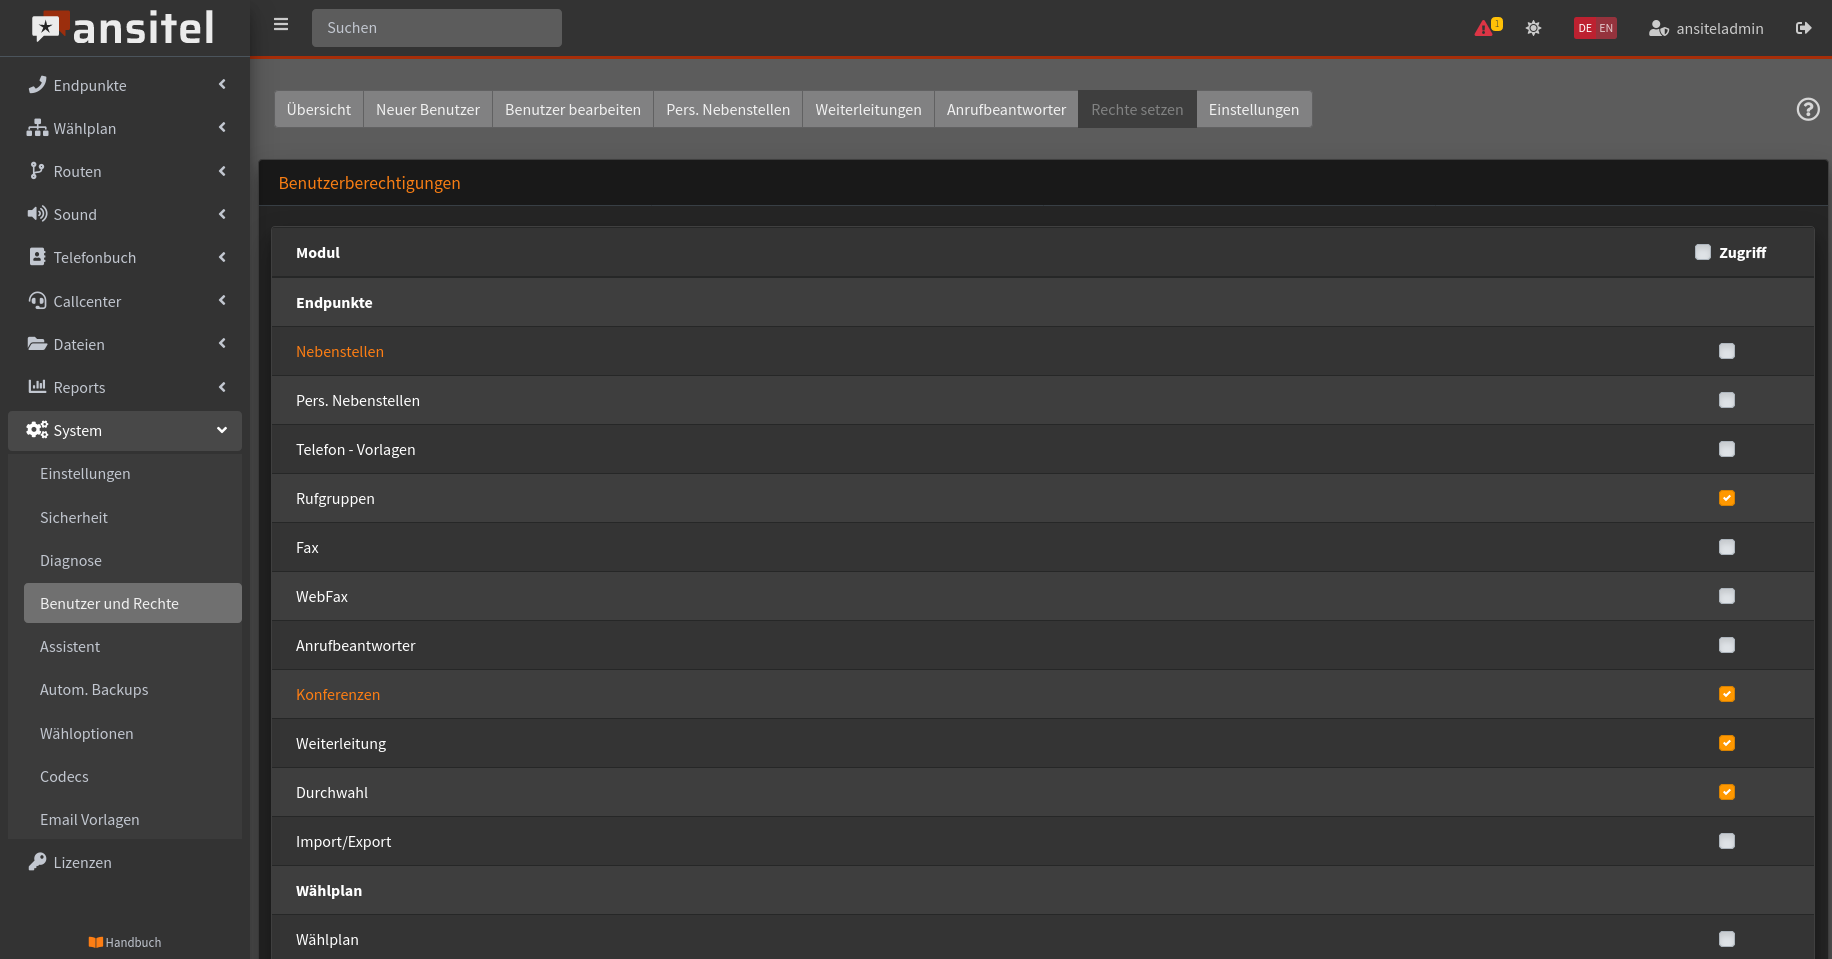1832x959 pixels.
Task: Disable Konferenzen access checkbox
Action: 1726,694
